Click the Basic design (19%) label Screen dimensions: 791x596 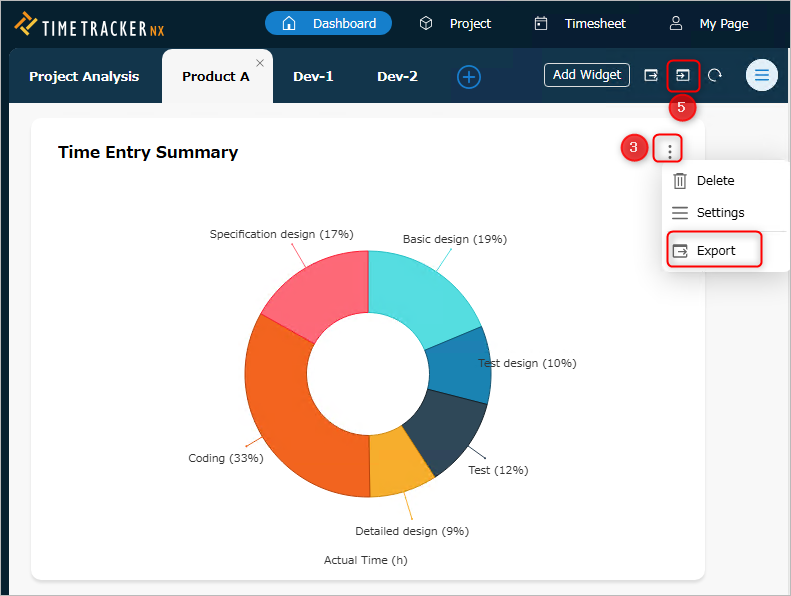coord(455,239)
